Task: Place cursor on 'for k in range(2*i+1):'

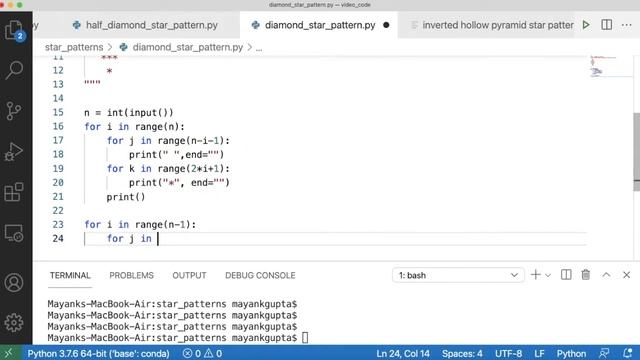Action: [x=168, y=169]
